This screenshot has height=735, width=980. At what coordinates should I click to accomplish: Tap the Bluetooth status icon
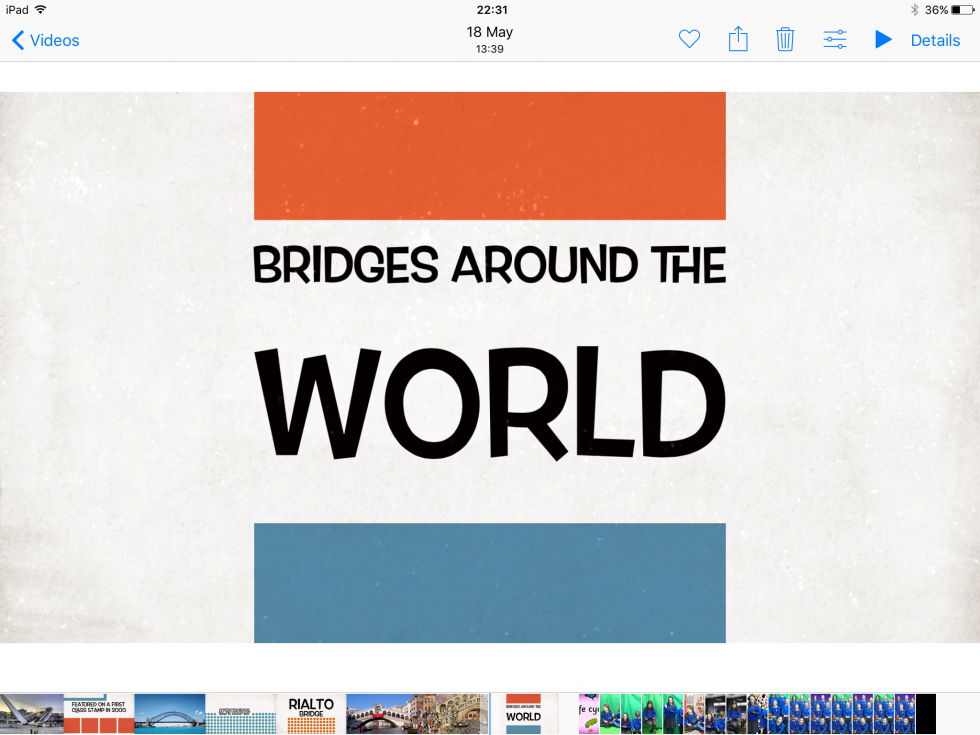pos(913,10)
